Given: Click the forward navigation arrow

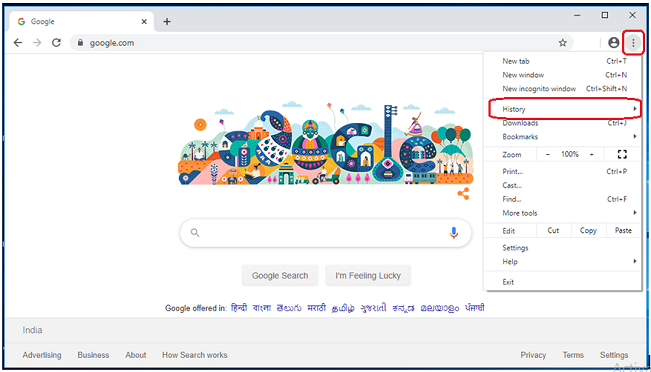Looking at the screenshot, I should [37, 42].
